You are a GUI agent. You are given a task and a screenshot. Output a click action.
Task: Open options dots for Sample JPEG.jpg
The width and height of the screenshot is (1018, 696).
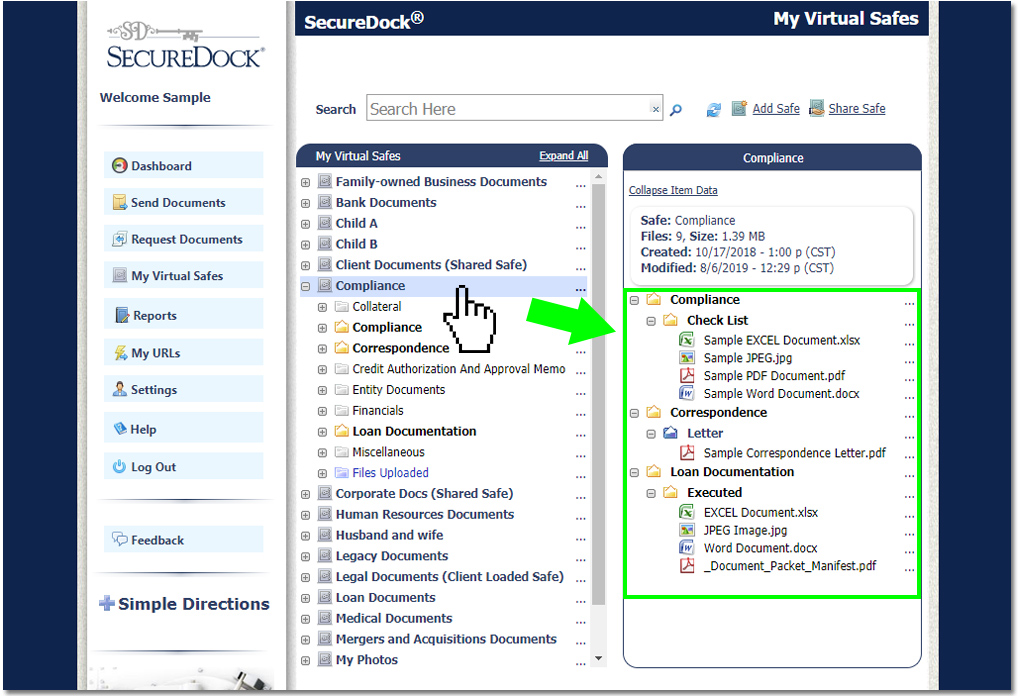(x=909, y=361)
